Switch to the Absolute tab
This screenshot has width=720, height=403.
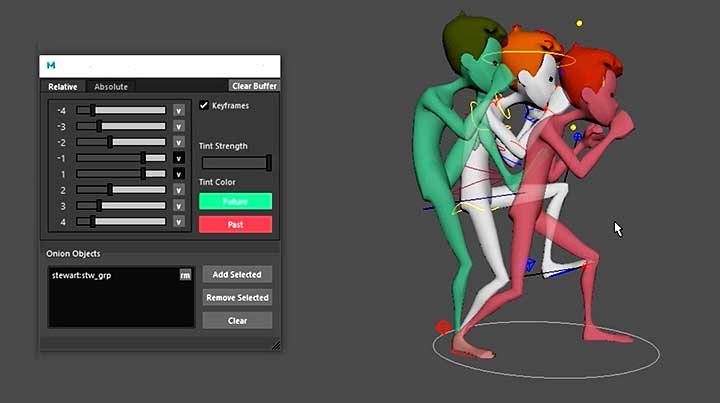[x=111, y=86]
